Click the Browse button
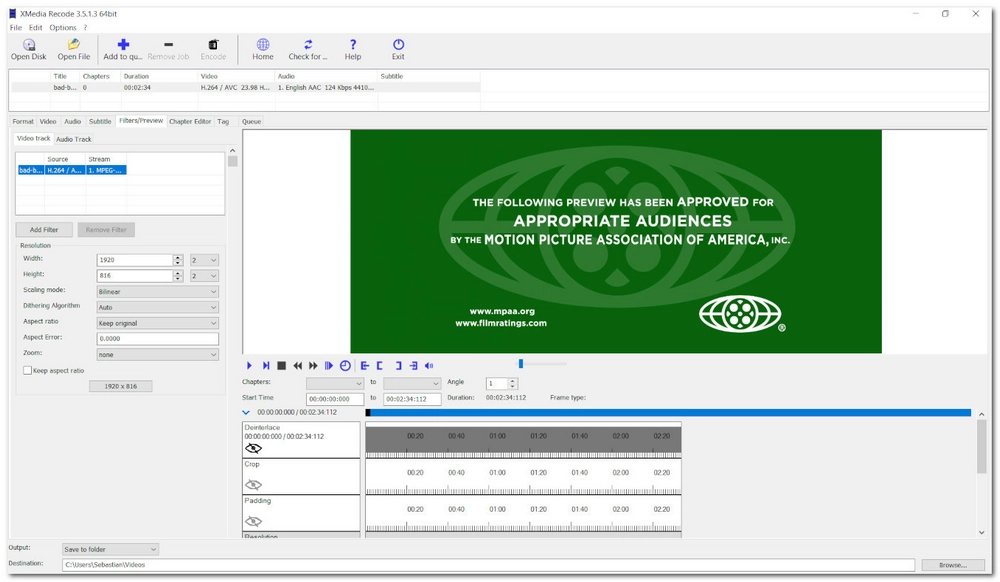This screenshot has height=582, width=1000. [x=953, y=565]
